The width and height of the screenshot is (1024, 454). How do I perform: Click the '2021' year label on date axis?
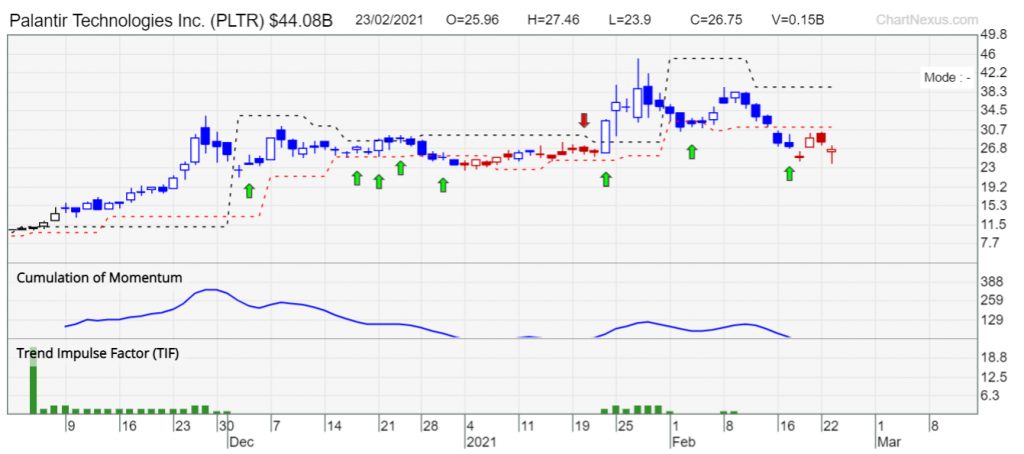tap(482, 442)
